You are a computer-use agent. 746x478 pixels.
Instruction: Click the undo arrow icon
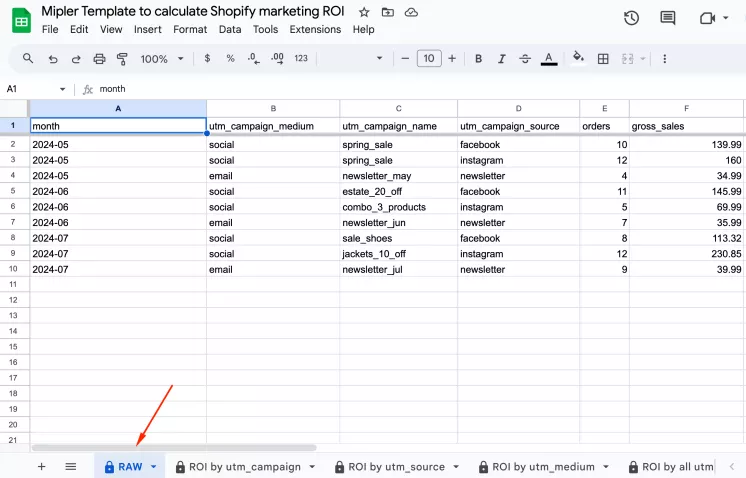(52, 59)
